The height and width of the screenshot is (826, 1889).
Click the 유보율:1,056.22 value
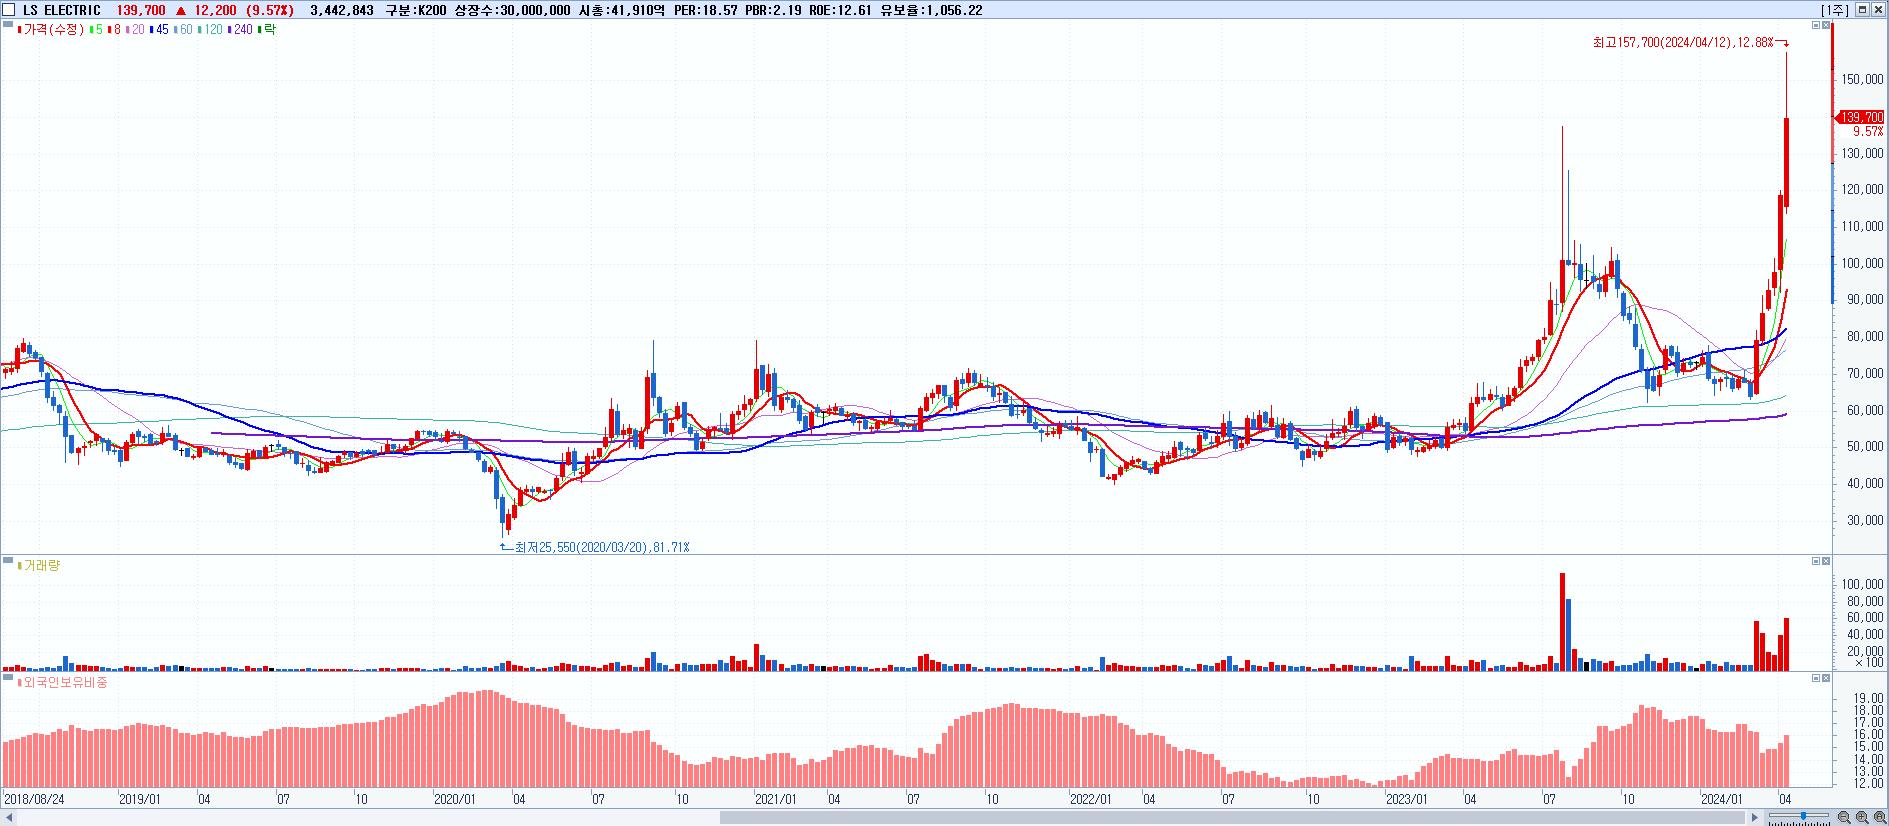(x=931, y=10)
